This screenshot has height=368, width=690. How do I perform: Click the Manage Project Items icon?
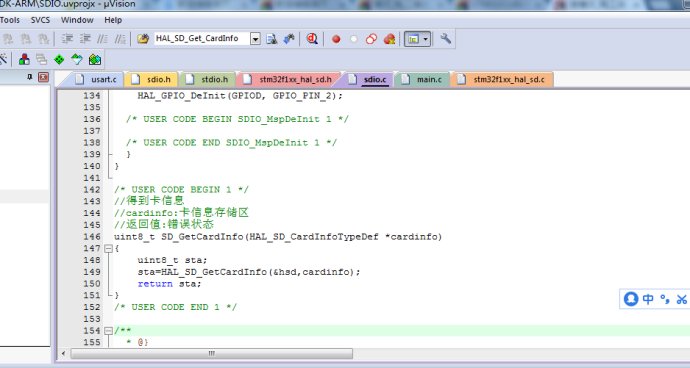(x=24, y=59)
